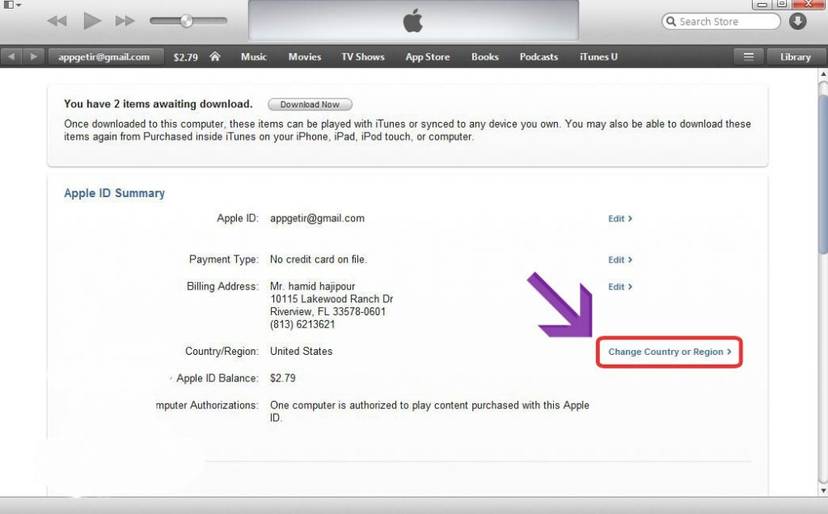Click the scrollbar down arrow
Viewport: 828px width, 514px height.
[823, 491]
